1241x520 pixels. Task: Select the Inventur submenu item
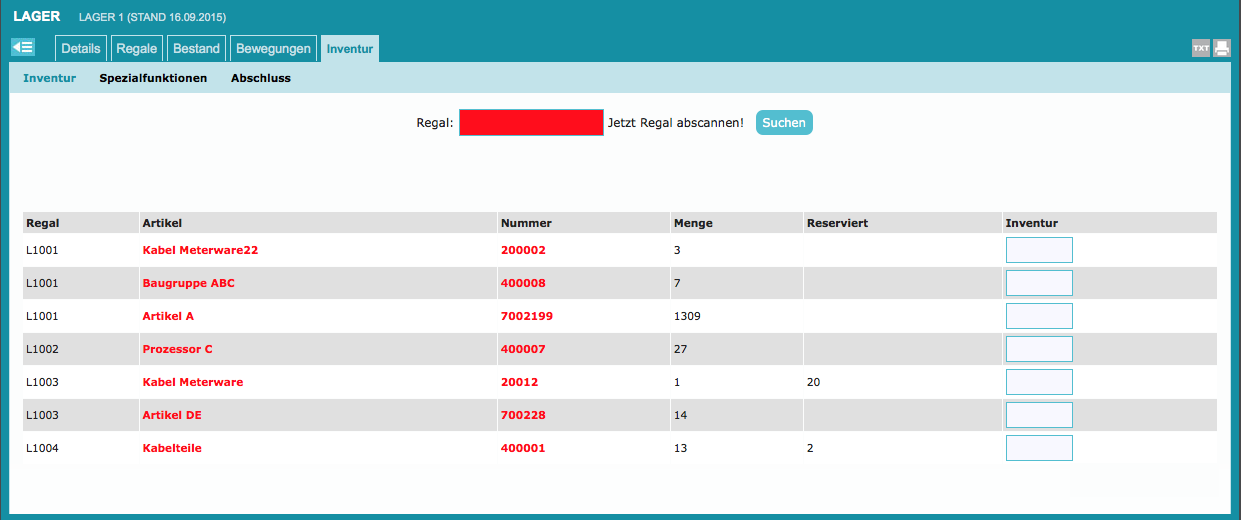pos(50,78)
